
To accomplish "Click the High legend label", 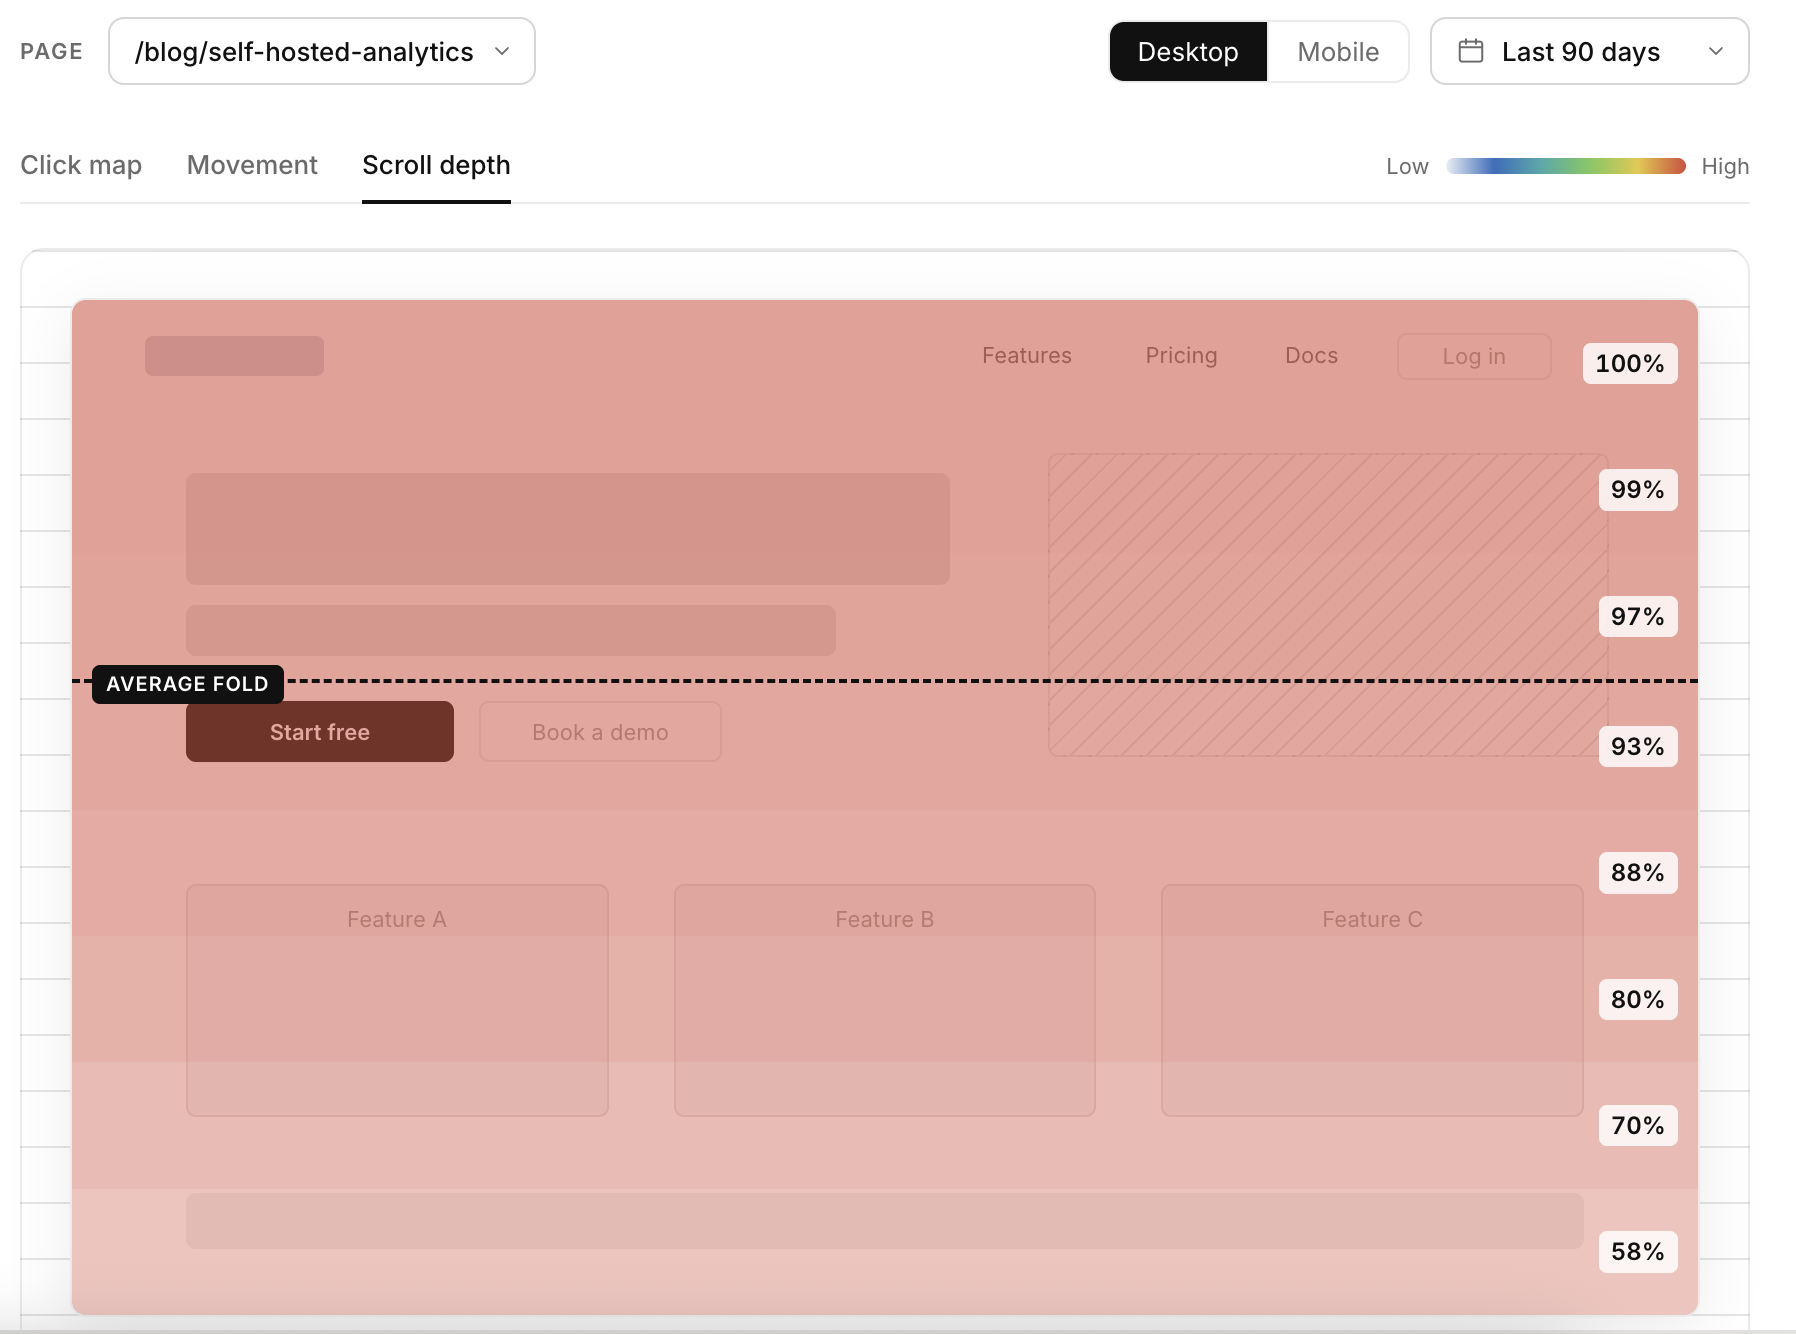I will (x=1725, y=167).
